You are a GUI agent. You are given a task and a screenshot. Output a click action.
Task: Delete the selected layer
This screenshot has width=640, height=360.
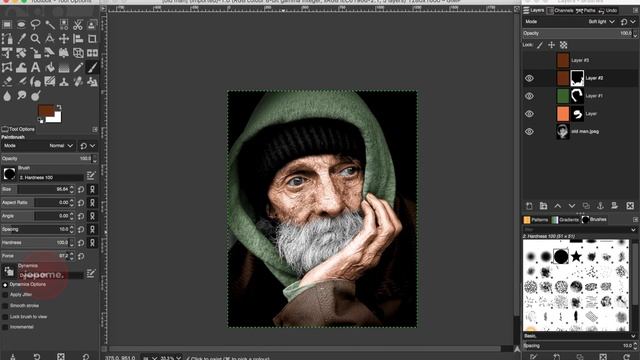tap(630, 206)
